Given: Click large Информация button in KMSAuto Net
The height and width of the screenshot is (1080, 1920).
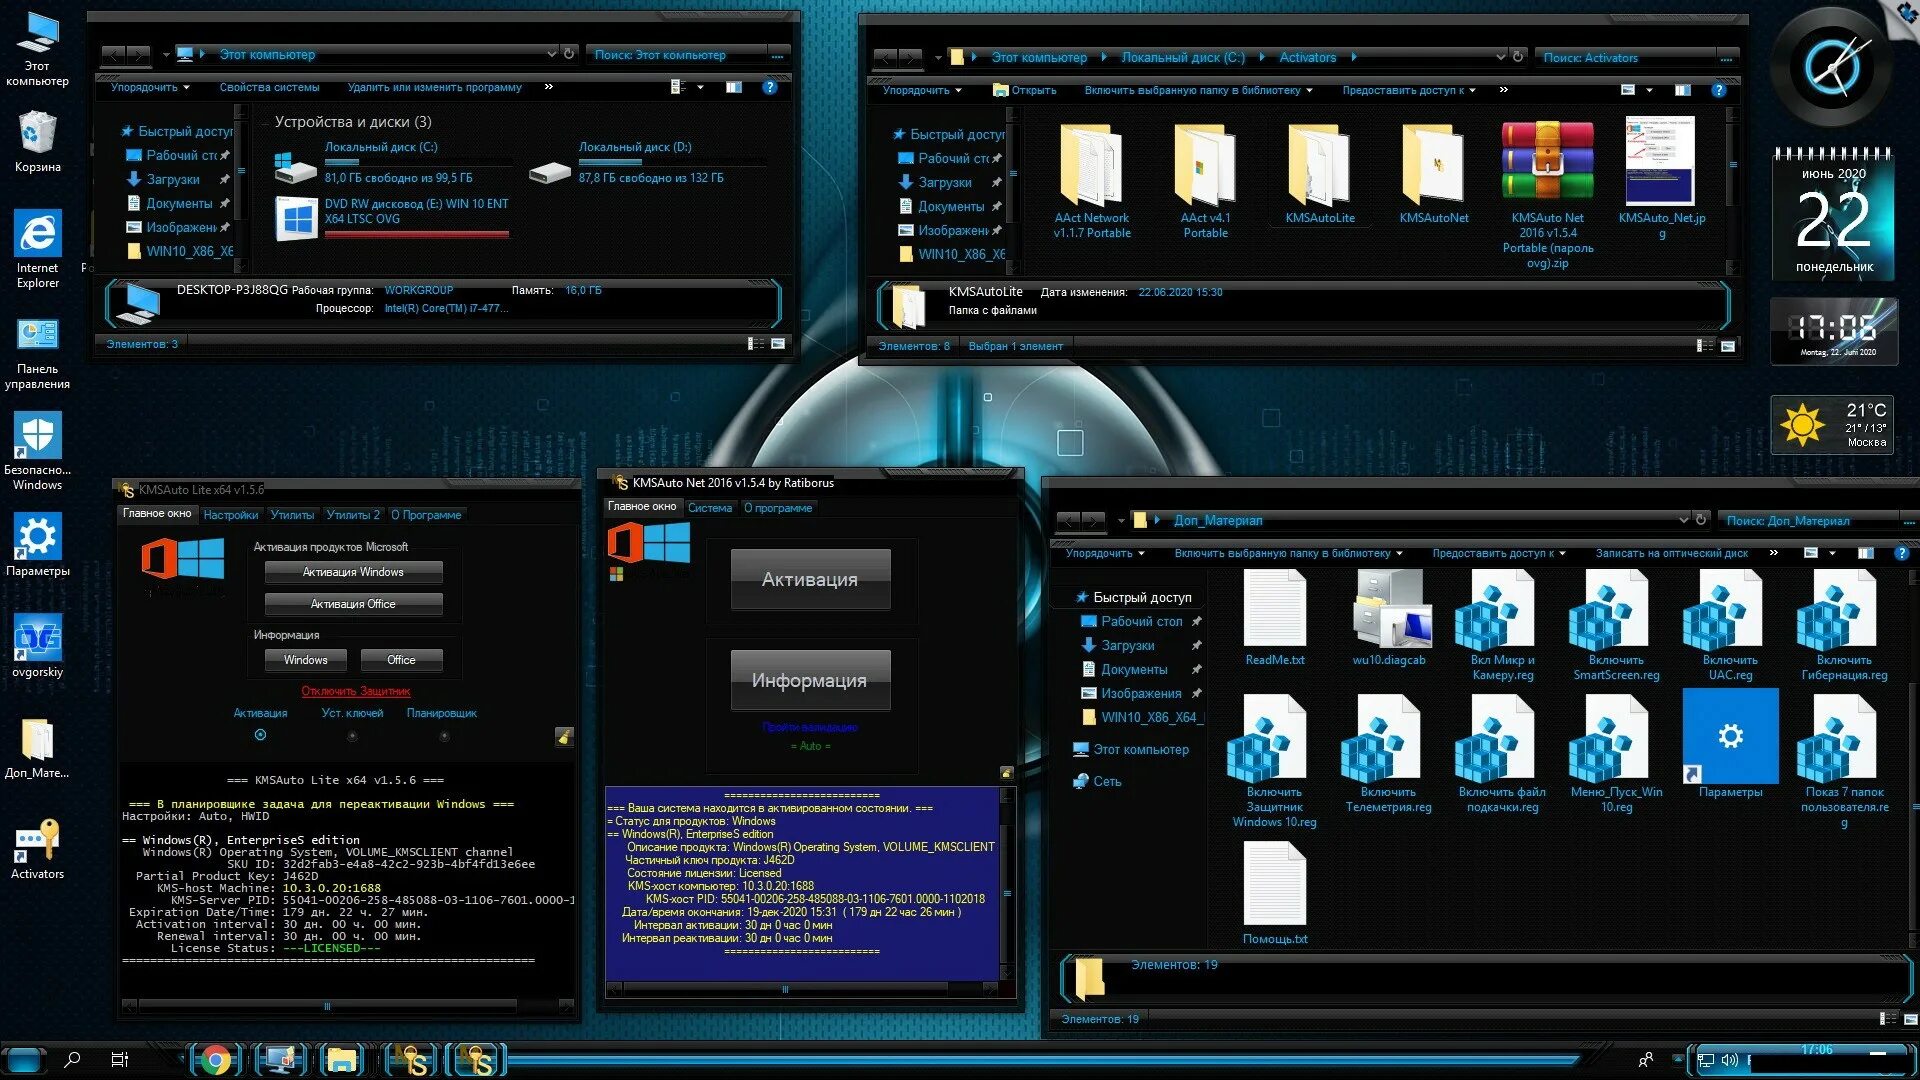Looking at the screenshot, I should click(x=810, y=680).
